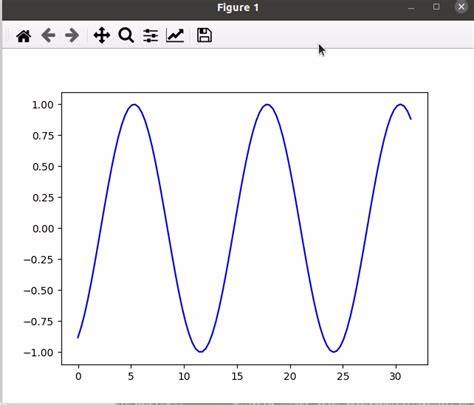This screenshot has width=474, height=405.
Task: Save the figure to file
Action: [204, 35]
